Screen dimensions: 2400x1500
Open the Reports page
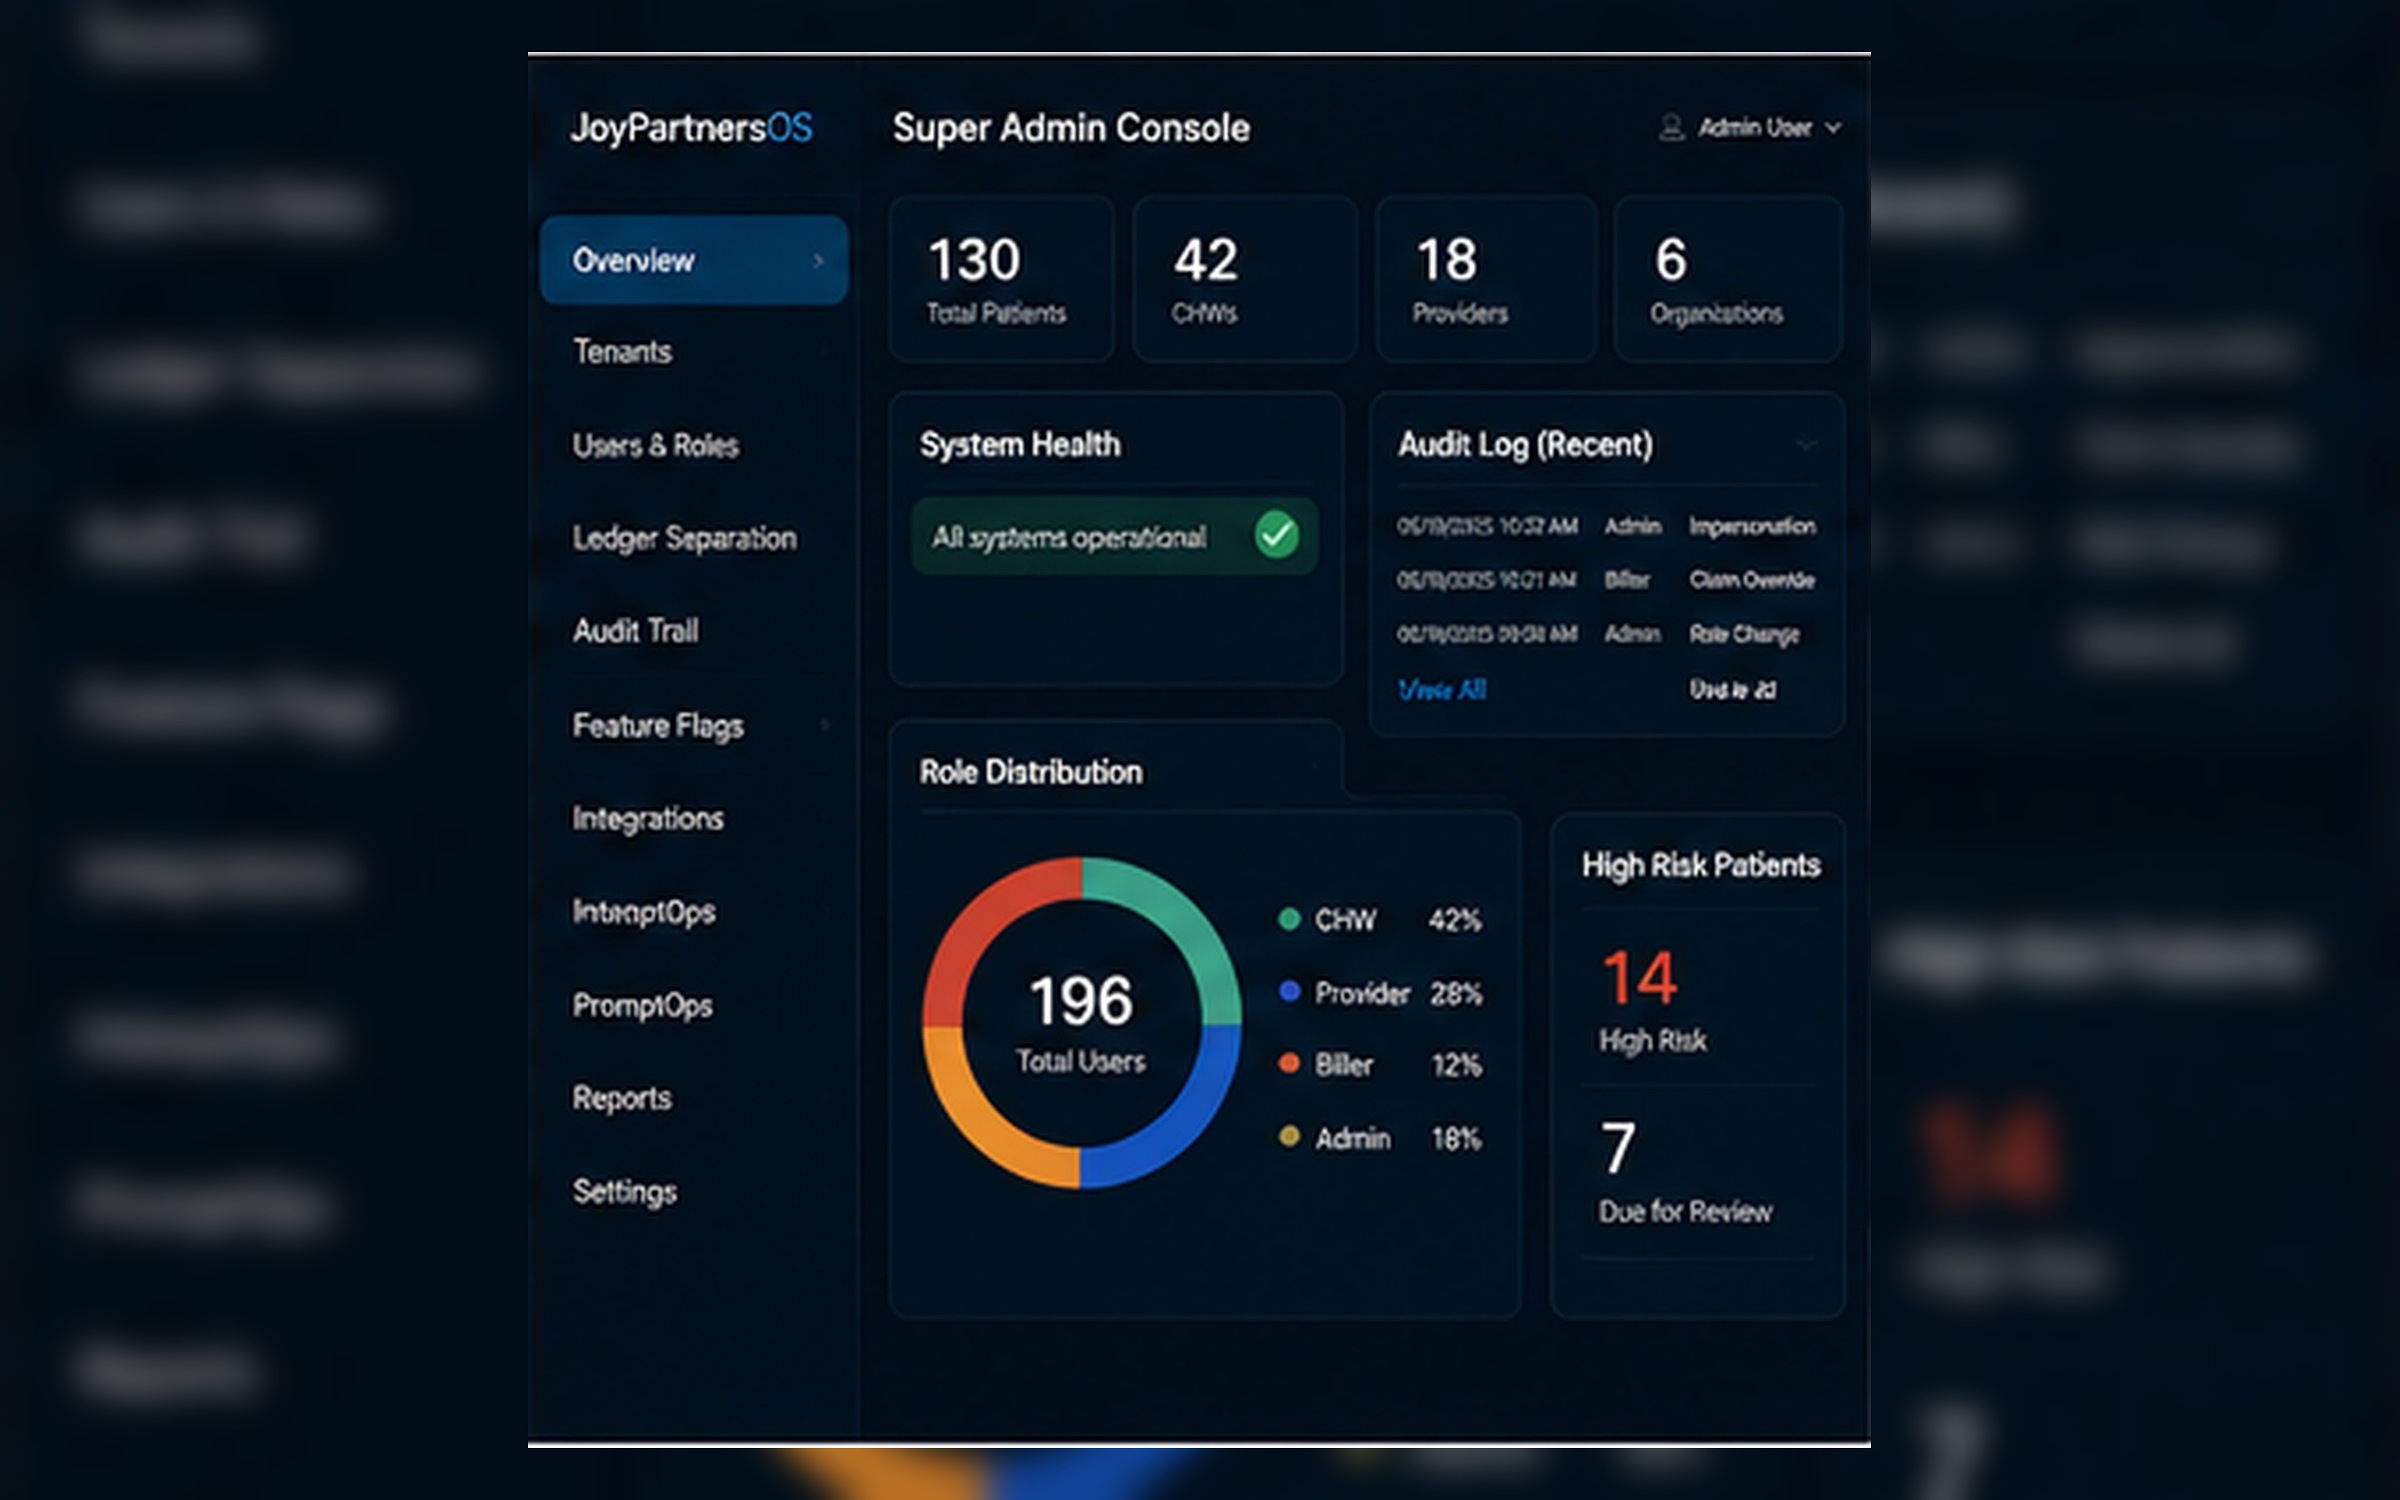(621, 1098)
